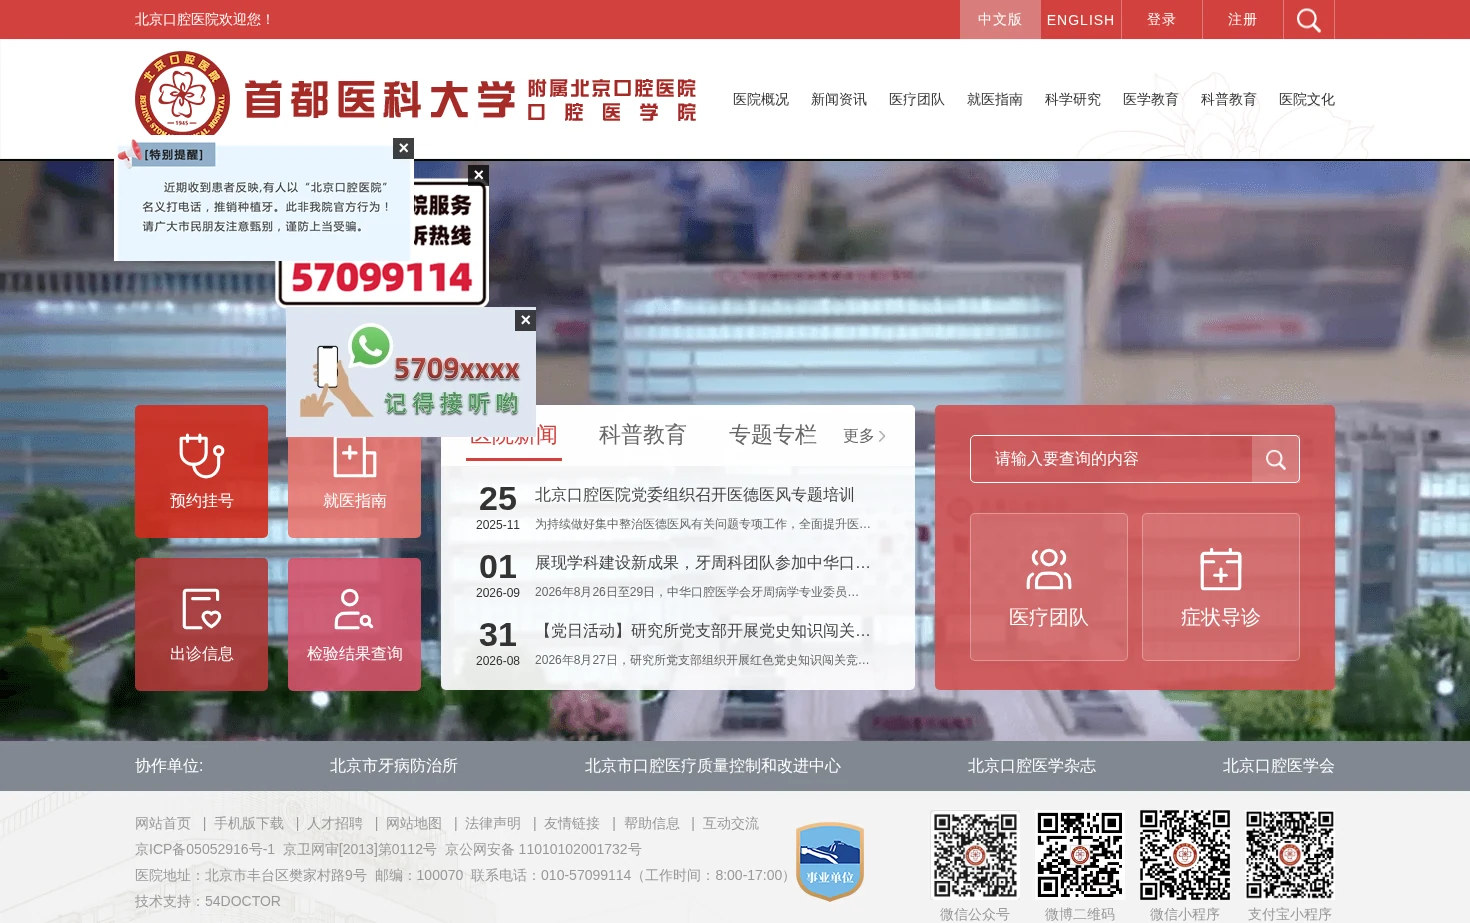The image size is (1470, 923).
Task: Click 京公网安备 11010102001732号 link
Action: pos(543,850)
